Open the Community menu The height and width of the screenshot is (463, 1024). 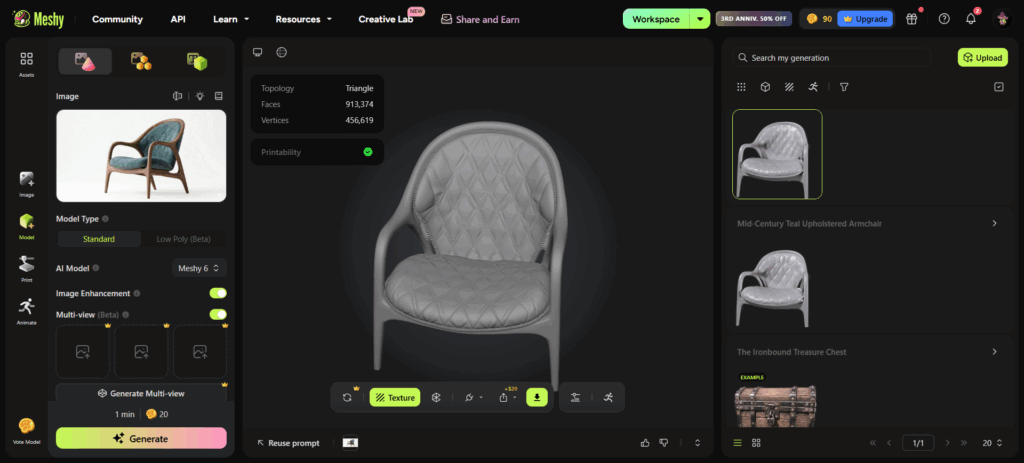(118, 19)
